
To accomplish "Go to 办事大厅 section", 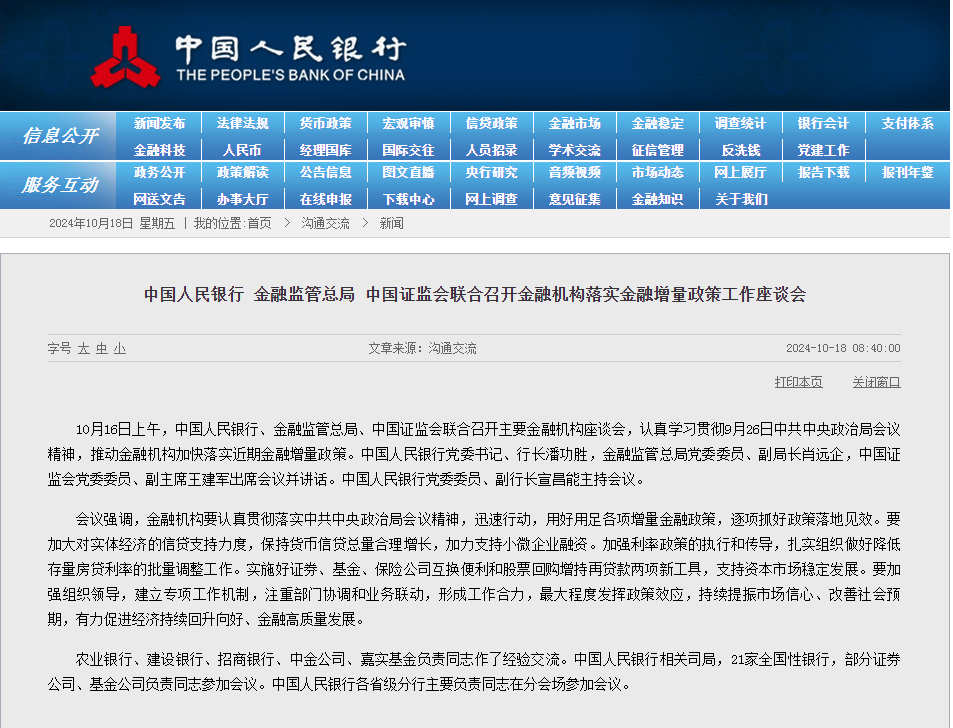I will pyautogui.click(x=243, y=199).
